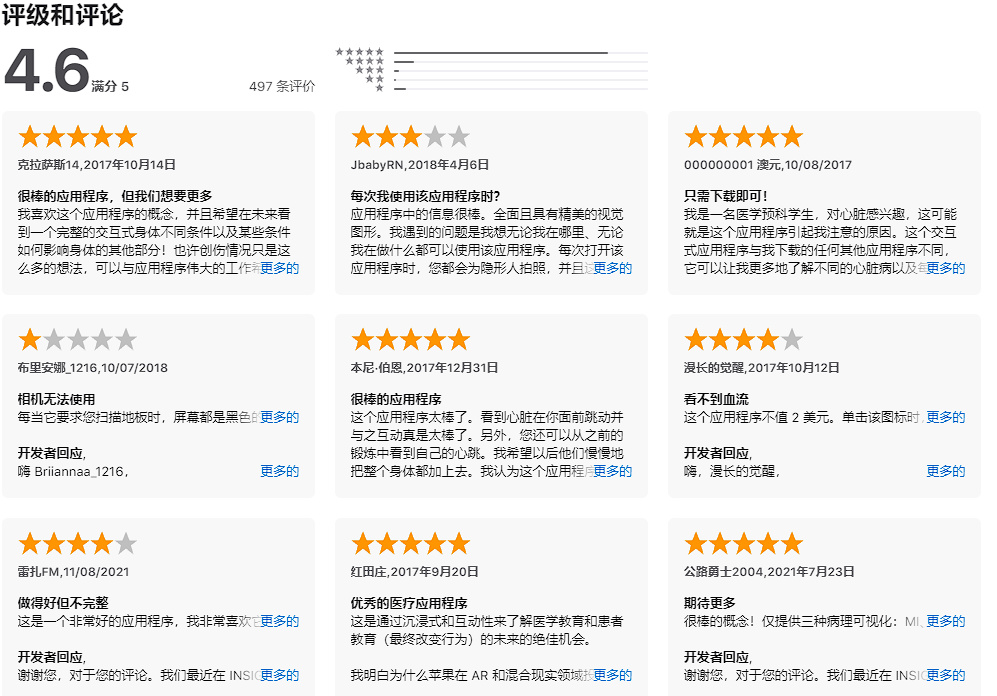
Task: Click the 497 条评价 ratings count
Action: pos(282,86)
